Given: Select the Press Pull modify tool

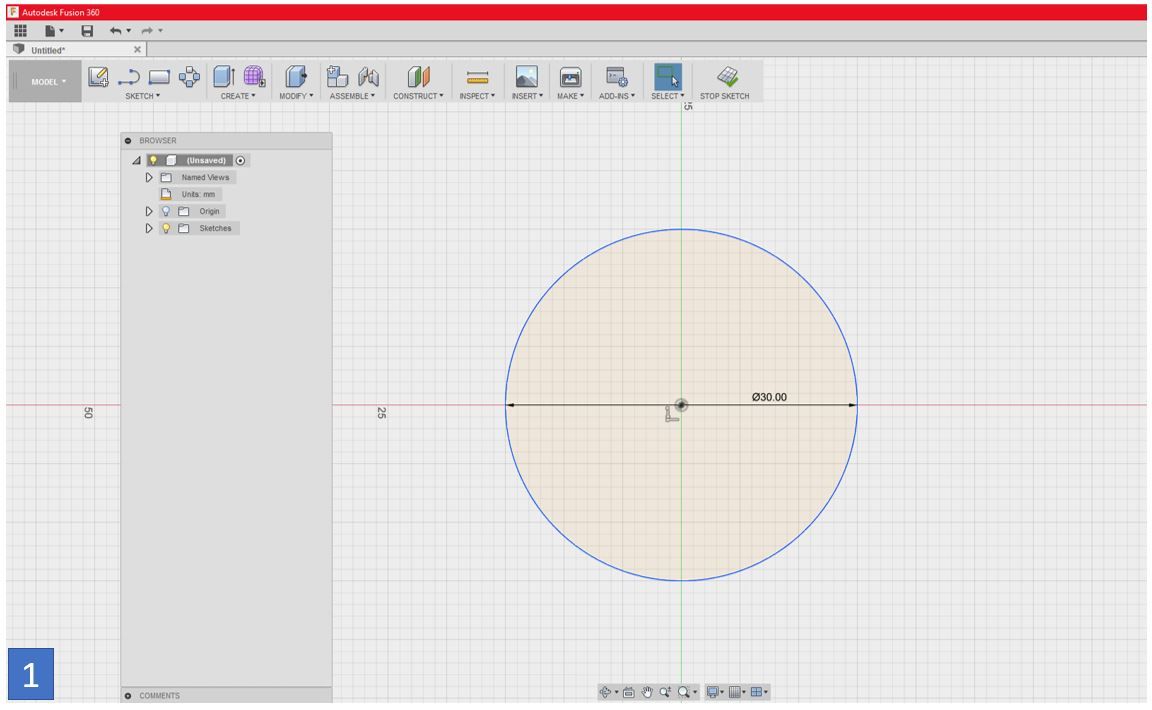Looking at the screenshot, I should click(296, 76).
